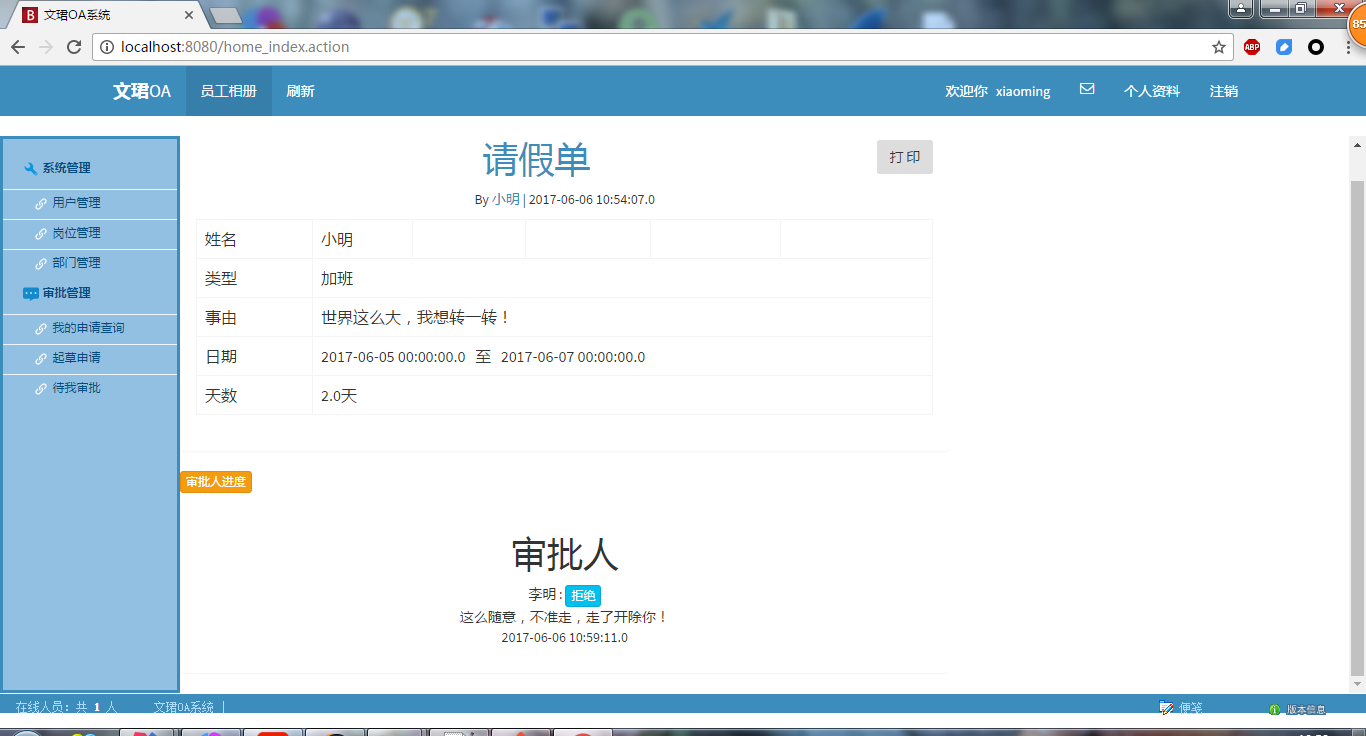Click the start date 2017-06-05 00:00:00.0

[x=393, y=357]
